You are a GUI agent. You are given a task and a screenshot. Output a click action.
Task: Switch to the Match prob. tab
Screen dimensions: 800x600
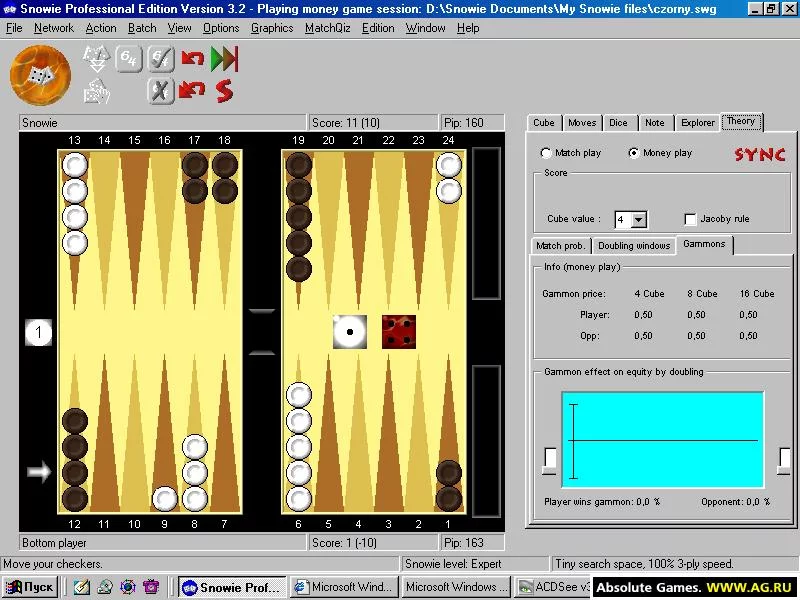click(x=560, y=245)
